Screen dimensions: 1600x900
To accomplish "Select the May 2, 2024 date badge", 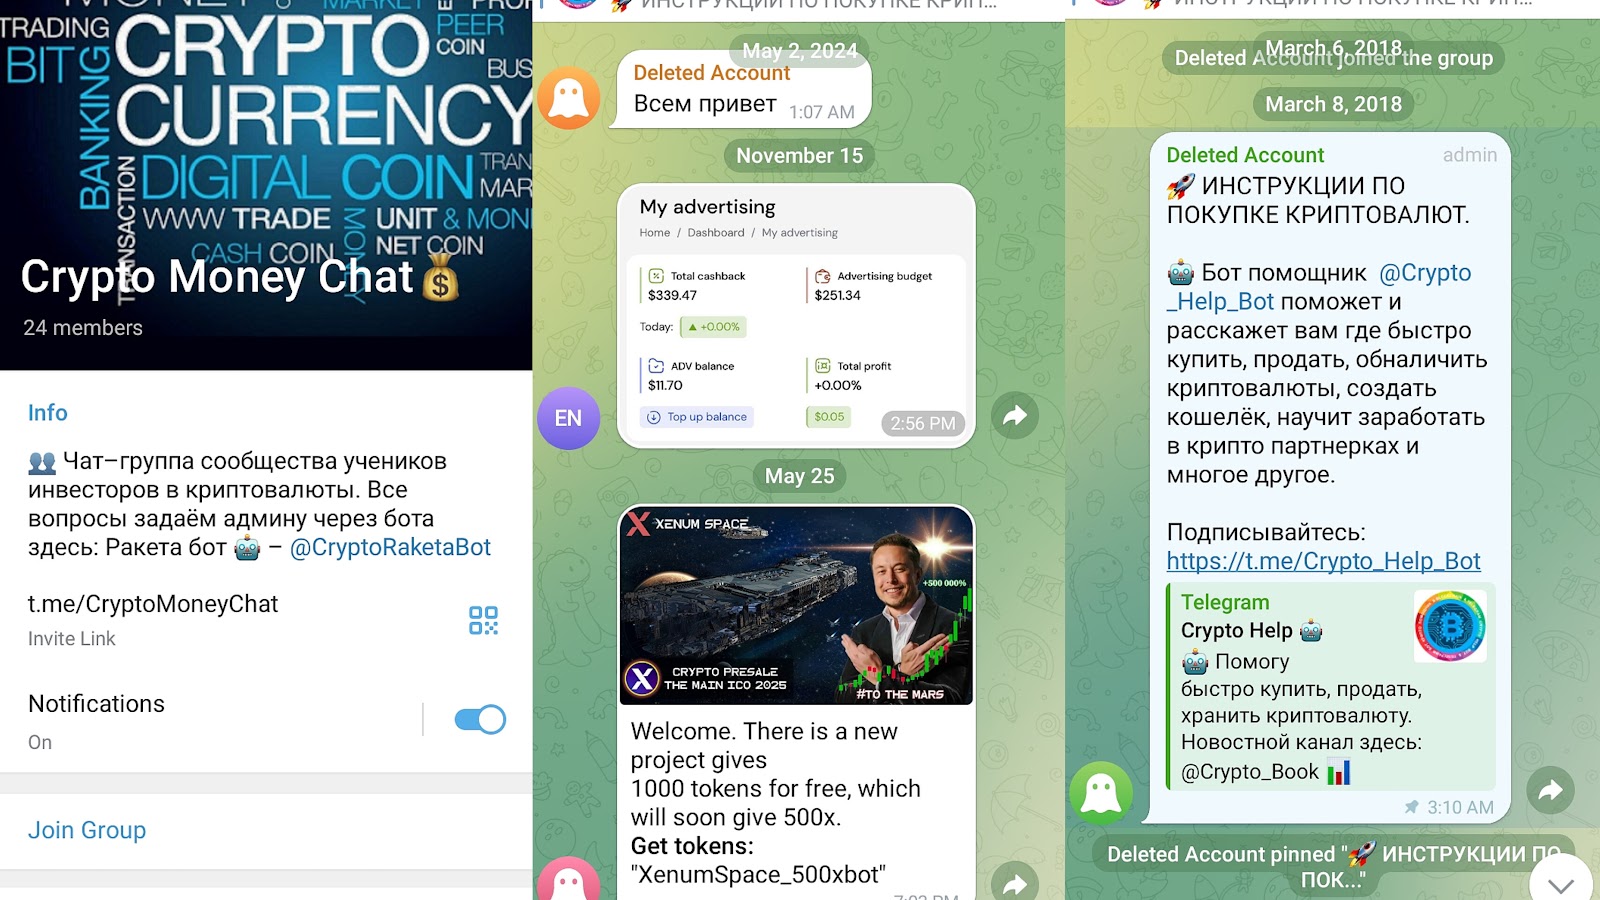I will [800, 51].
